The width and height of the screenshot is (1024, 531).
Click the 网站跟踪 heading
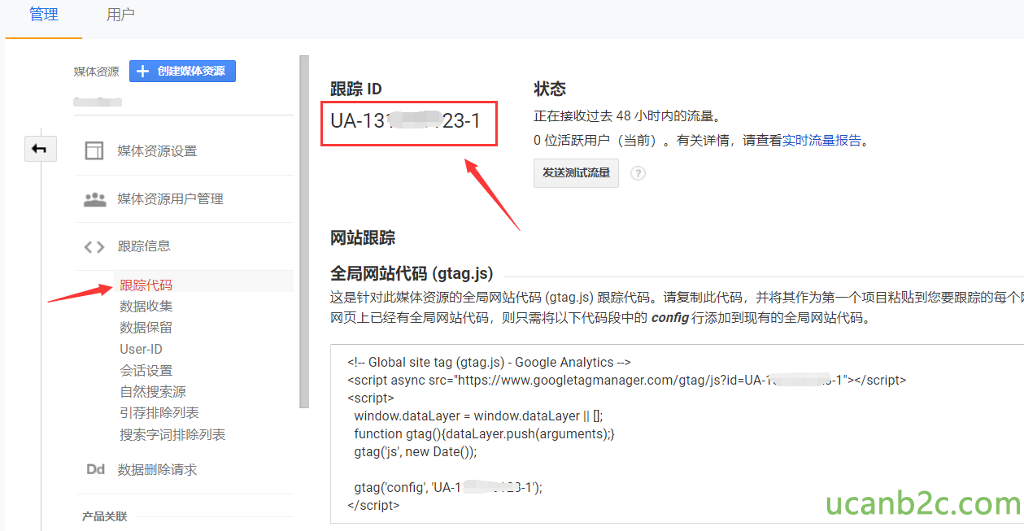[362, 238]
